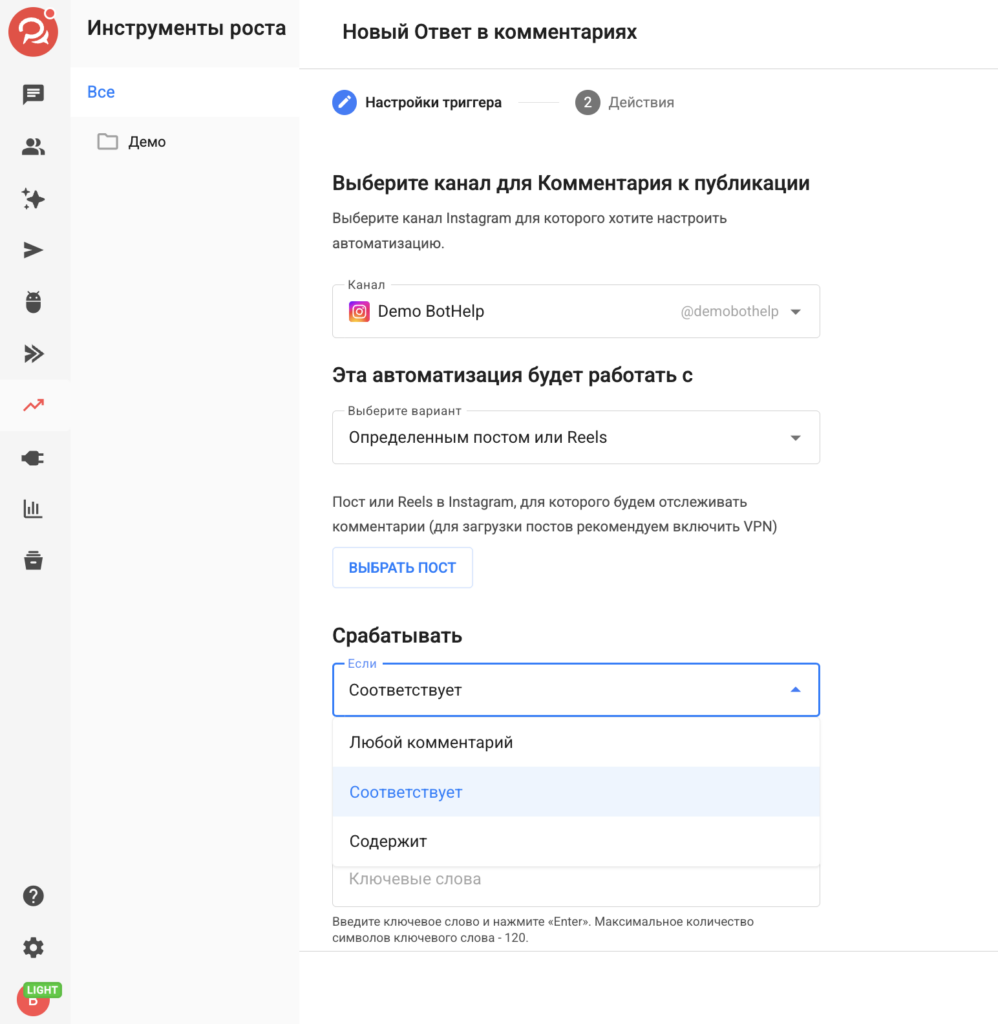Collapse the Если Соответствует dropdown
Screen dimensions: 998x1024
click(x=575, y=690)
